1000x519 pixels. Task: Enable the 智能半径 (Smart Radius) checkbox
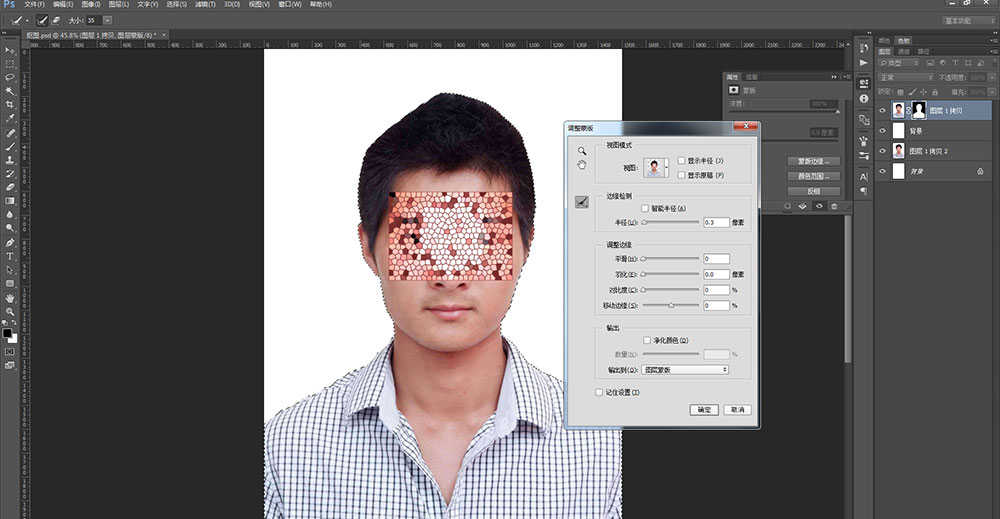tap(645, 208)
